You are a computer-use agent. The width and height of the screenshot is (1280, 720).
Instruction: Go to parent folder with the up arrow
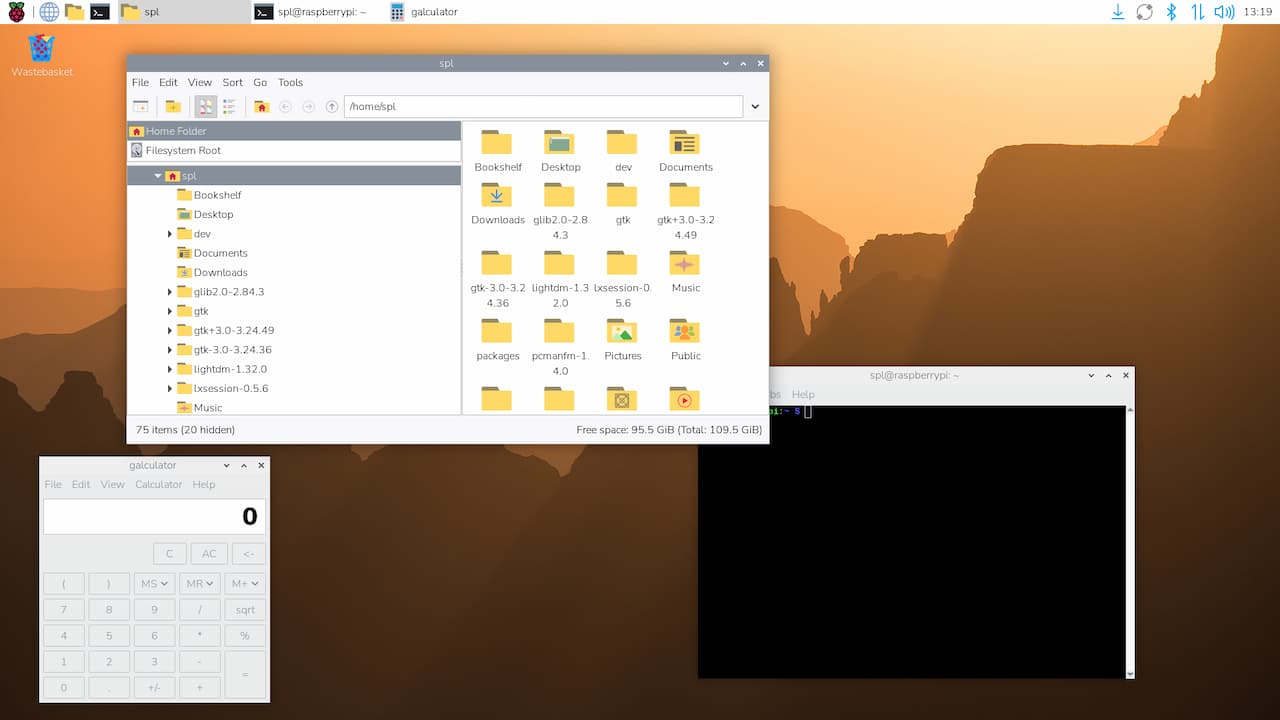(332, 107)
